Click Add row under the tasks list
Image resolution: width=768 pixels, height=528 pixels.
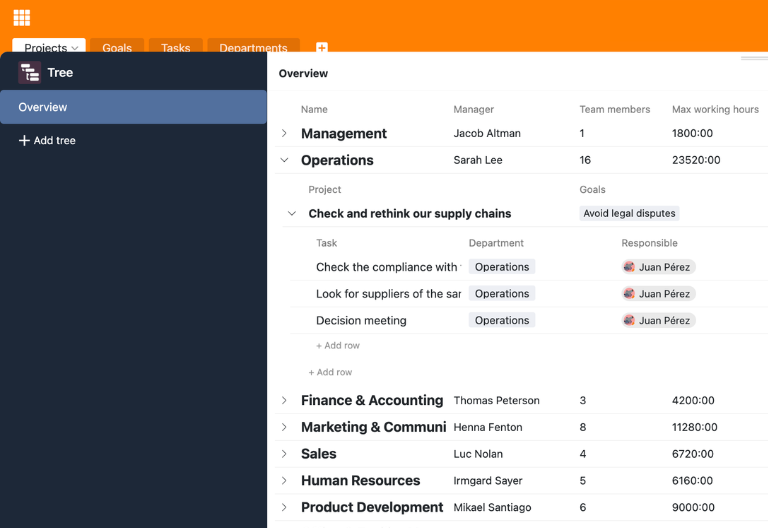pyautogui.click(x=338, y=346)
